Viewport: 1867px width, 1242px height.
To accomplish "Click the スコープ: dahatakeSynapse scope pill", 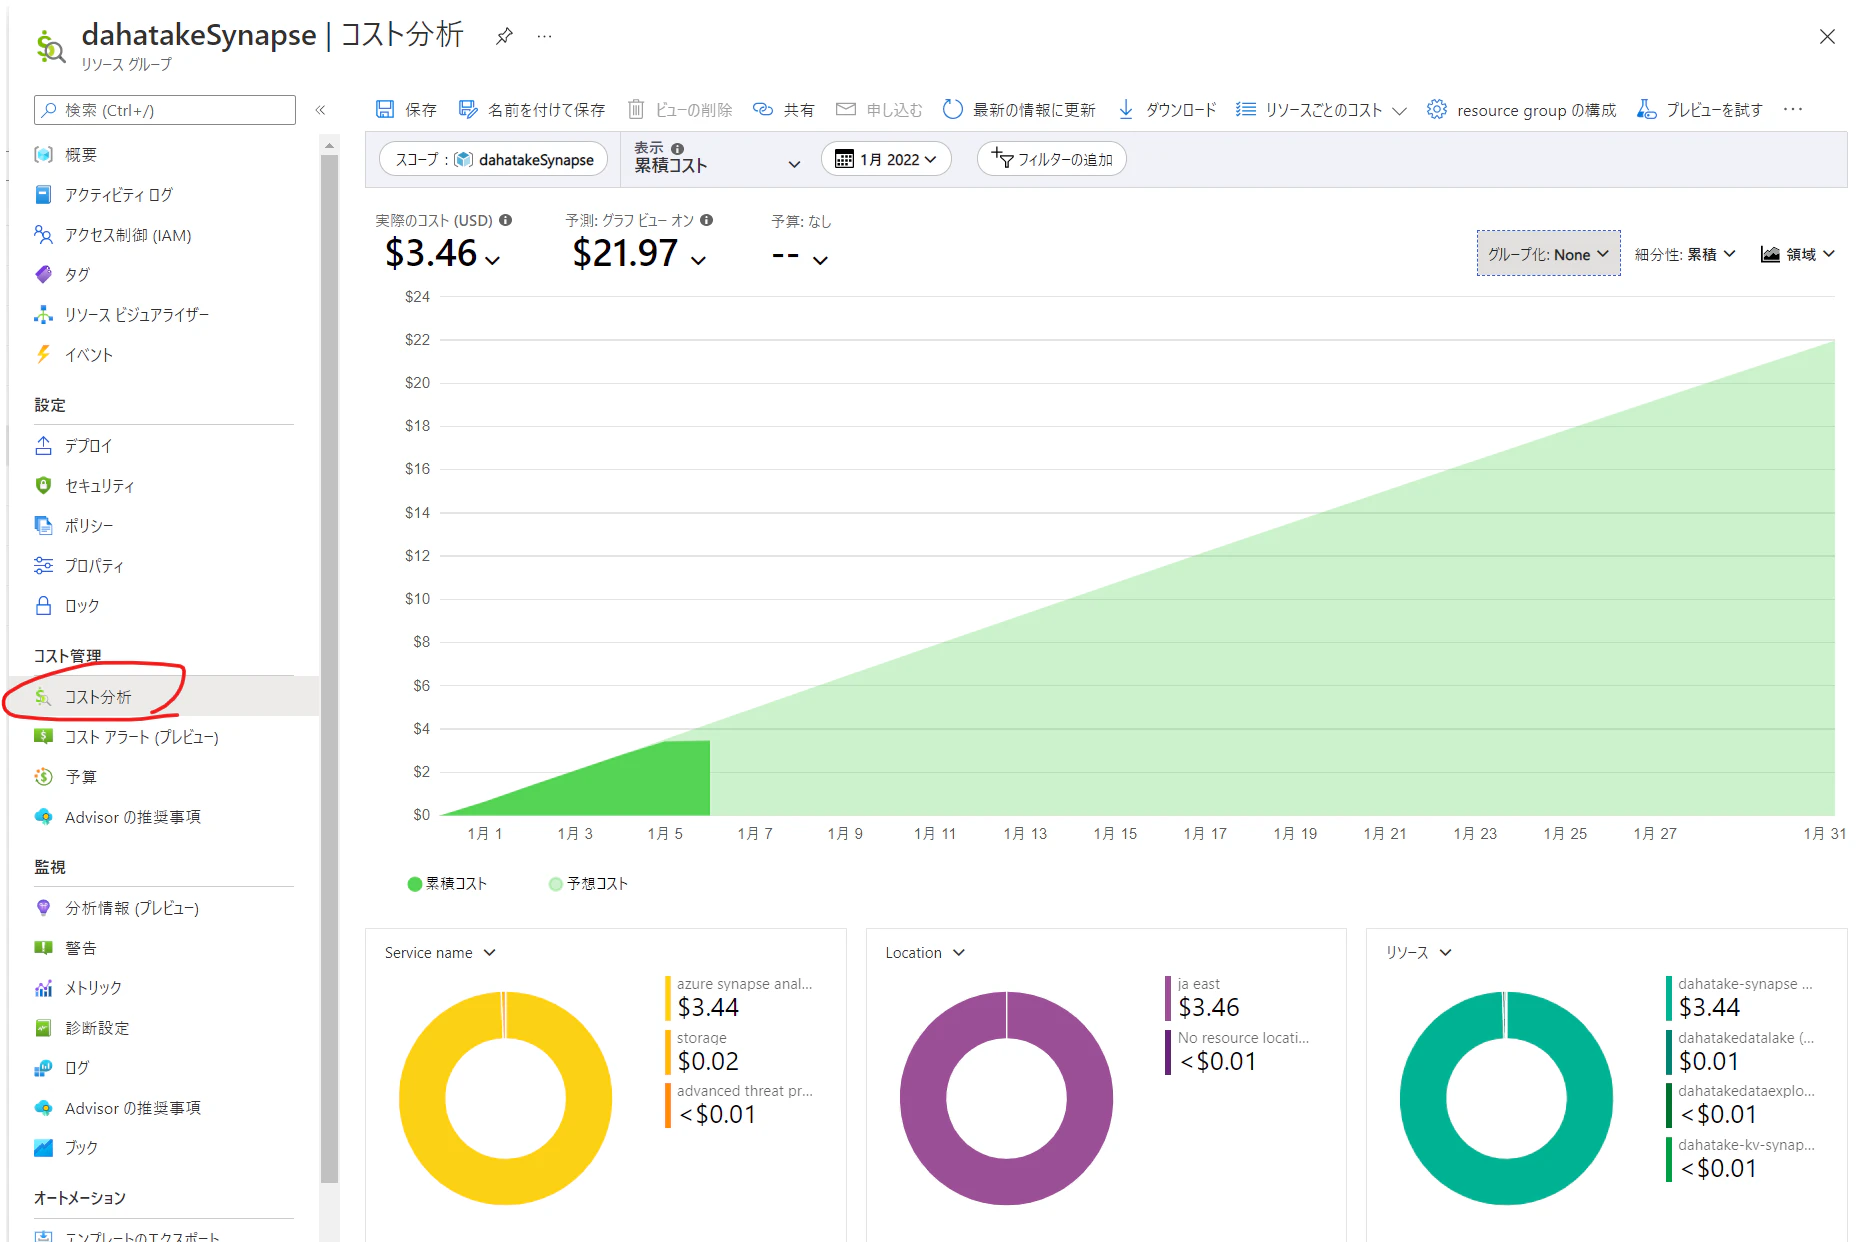I will (494, 159).
